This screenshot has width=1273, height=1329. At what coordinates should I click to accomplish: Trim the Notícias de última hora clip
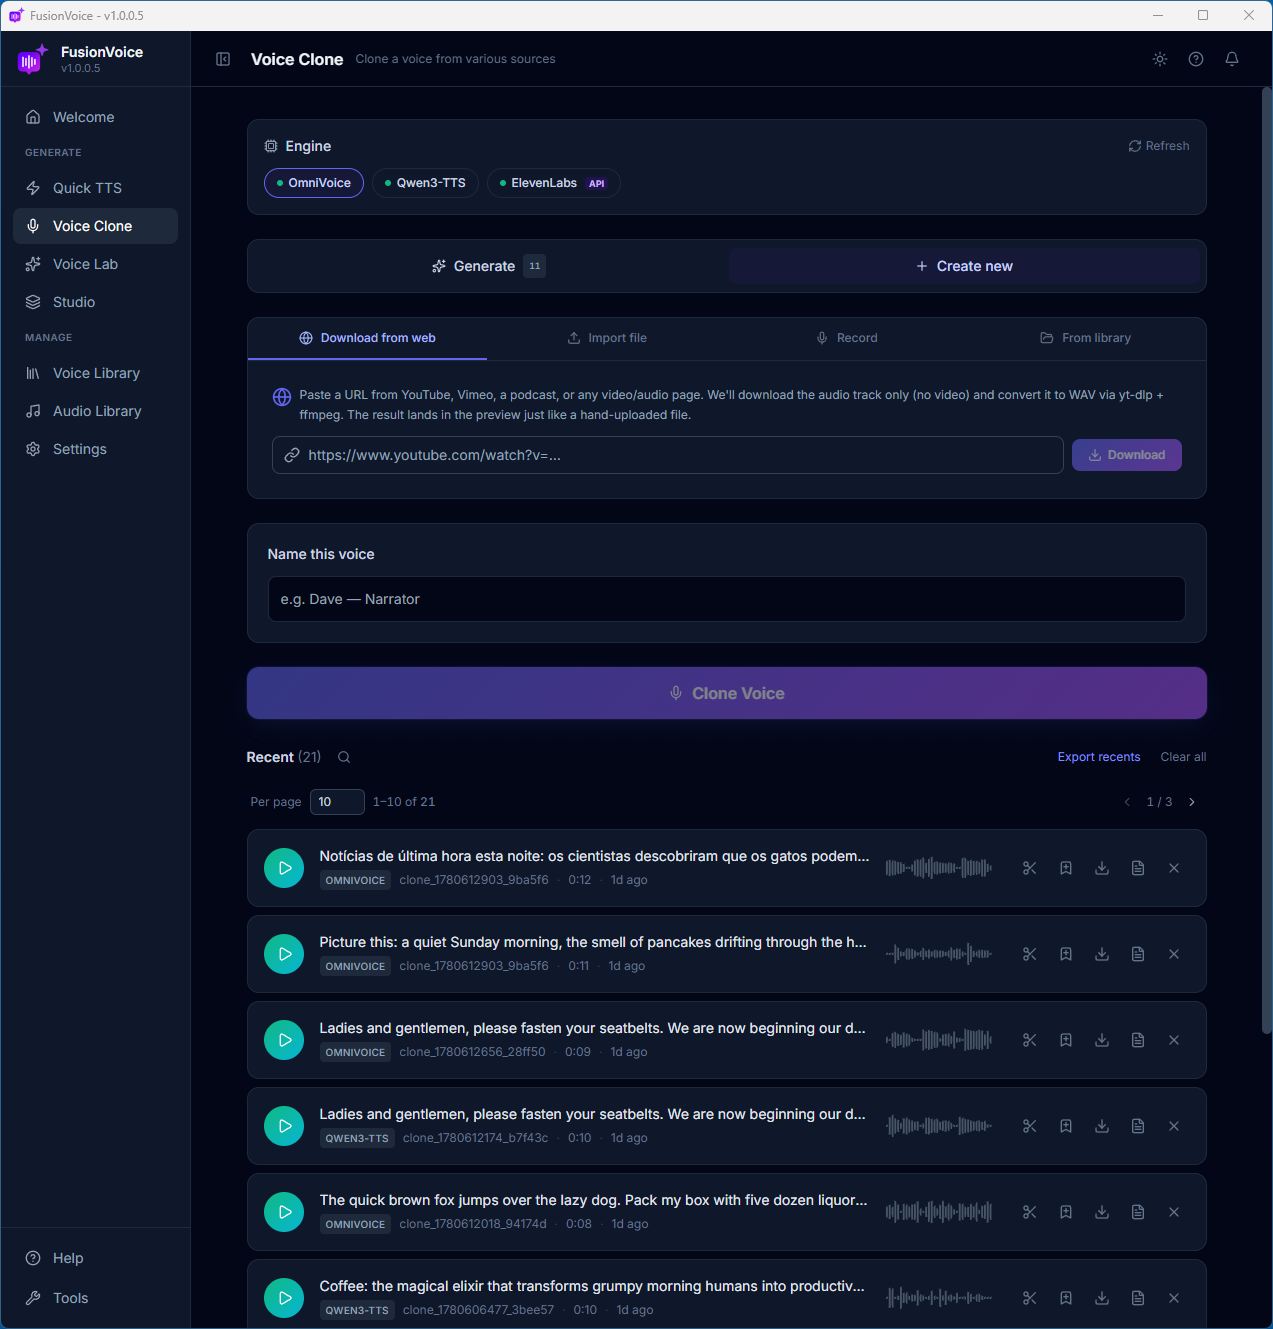(1030, 868)
